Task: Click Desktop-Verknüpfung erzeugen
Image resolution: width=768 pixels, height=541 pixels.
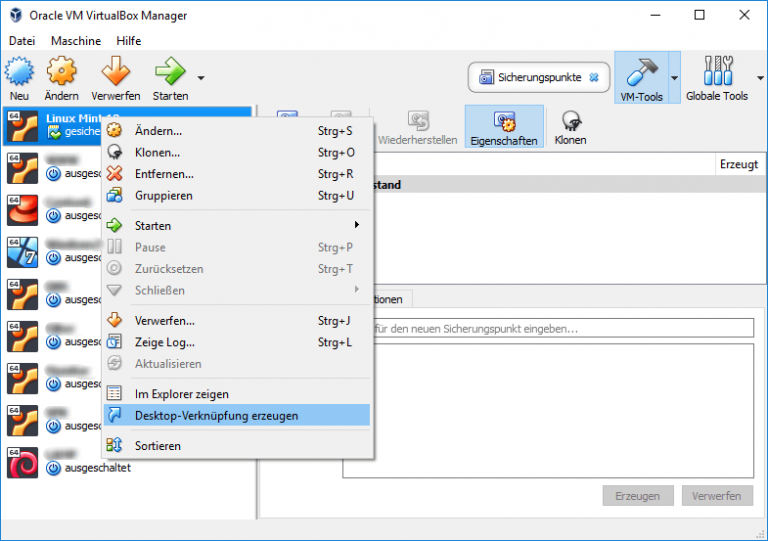Action: tap(238, 416)
